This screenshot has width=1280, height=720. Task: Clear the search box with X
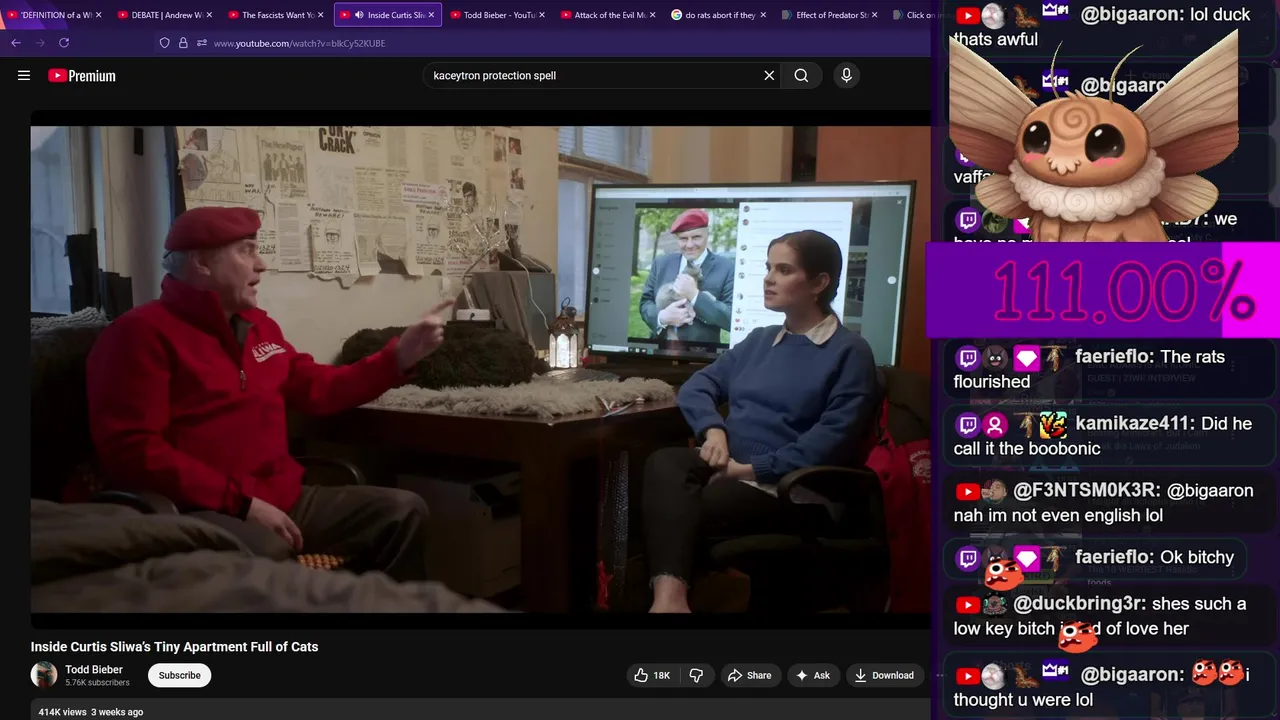point(769,75)
